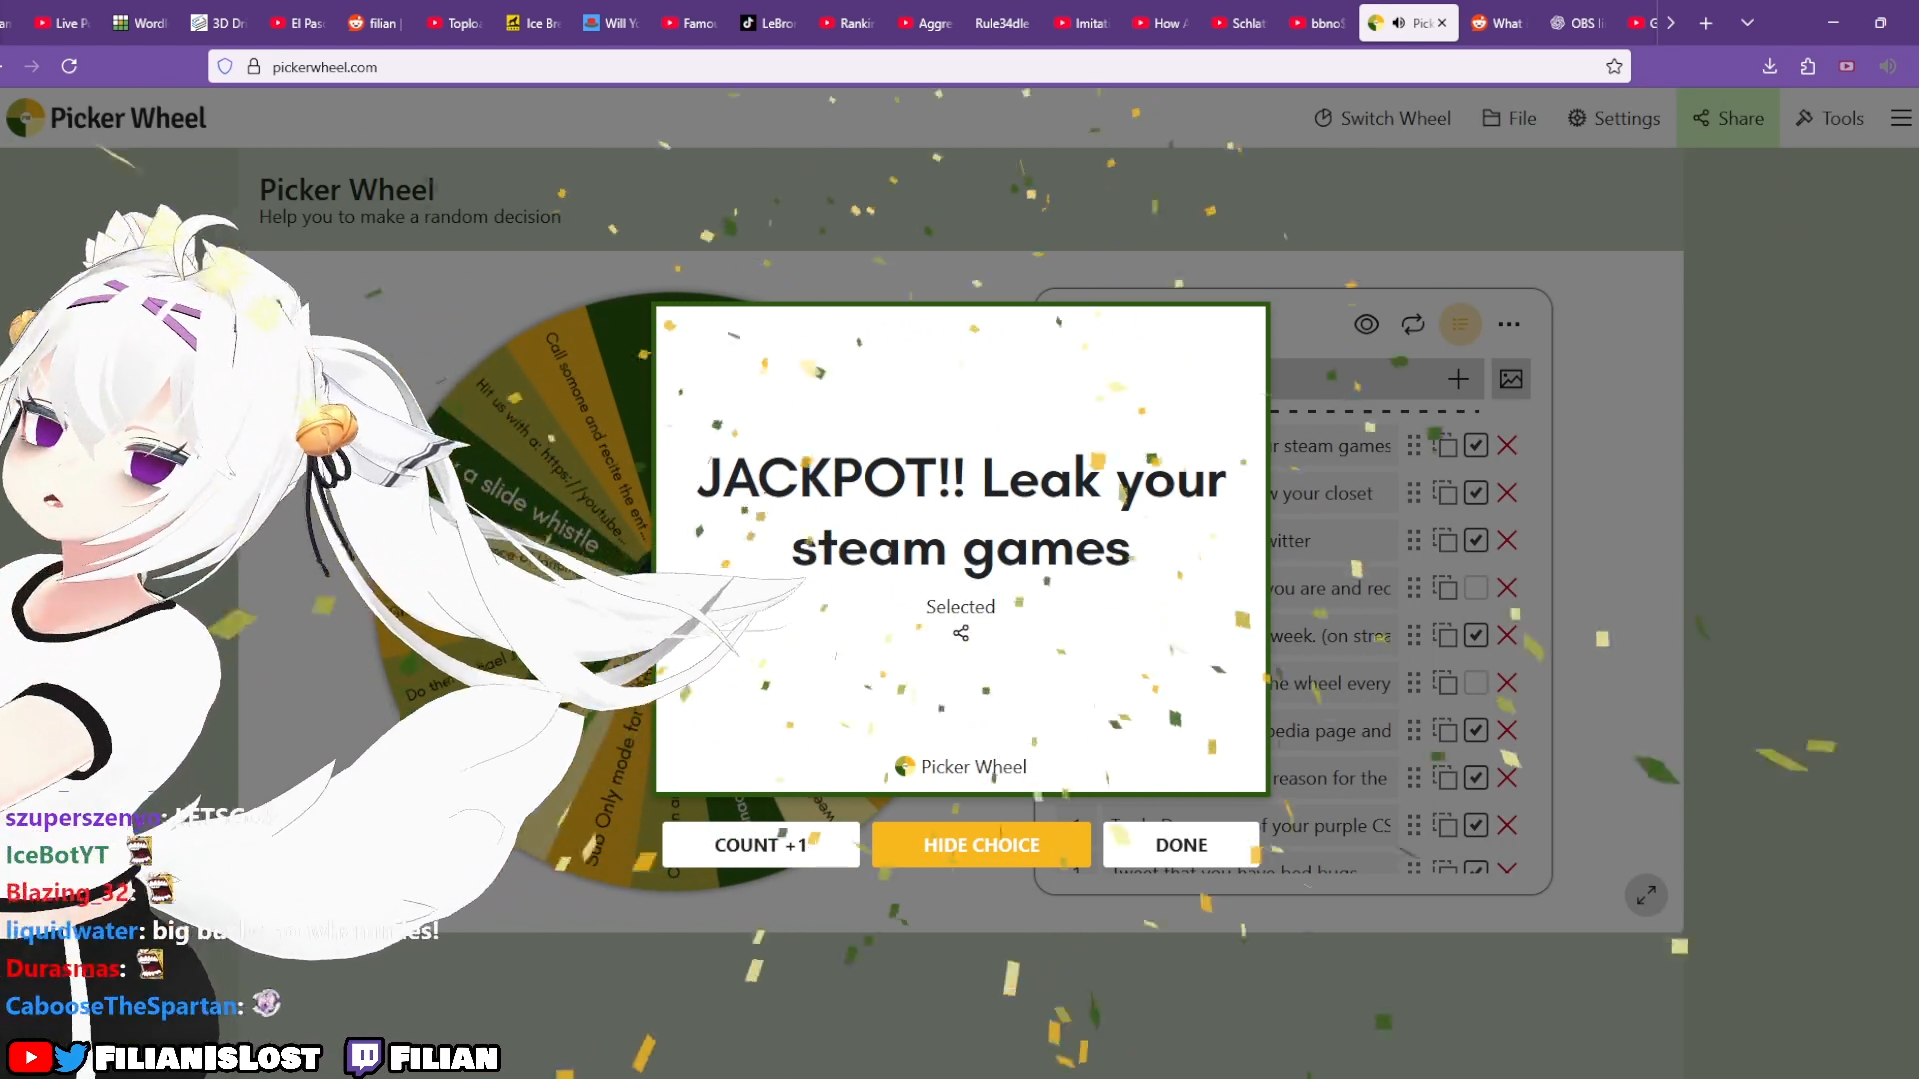This screenshot has height=1079, width=1919.
Task: Switch to the 'Live P' tab
Action: 62,23
